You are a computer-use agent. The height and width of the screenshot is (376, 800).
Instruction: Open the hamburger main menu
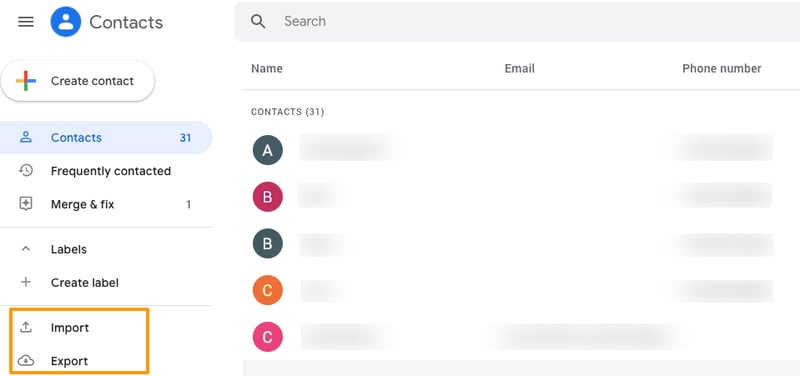26,22
